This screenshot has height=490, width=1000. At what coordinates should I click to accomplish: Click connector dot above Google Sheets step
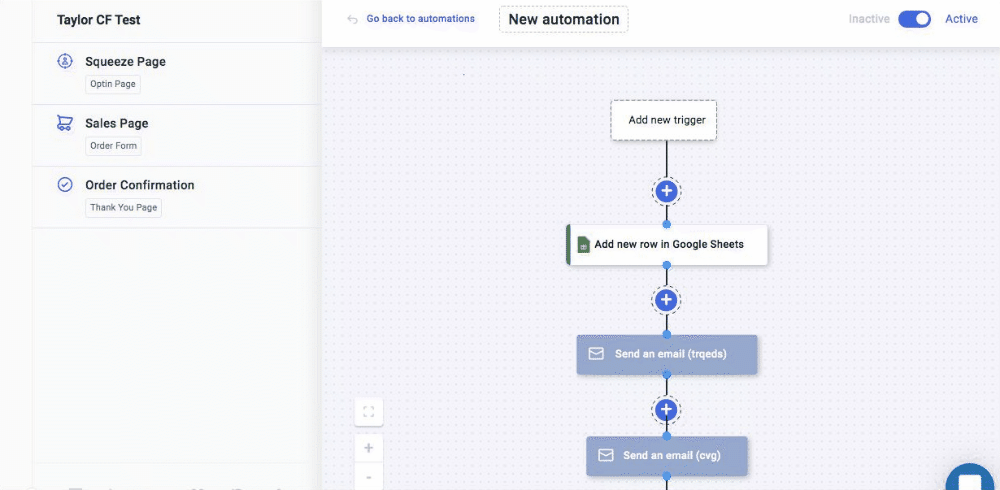(x=666, y=225)
